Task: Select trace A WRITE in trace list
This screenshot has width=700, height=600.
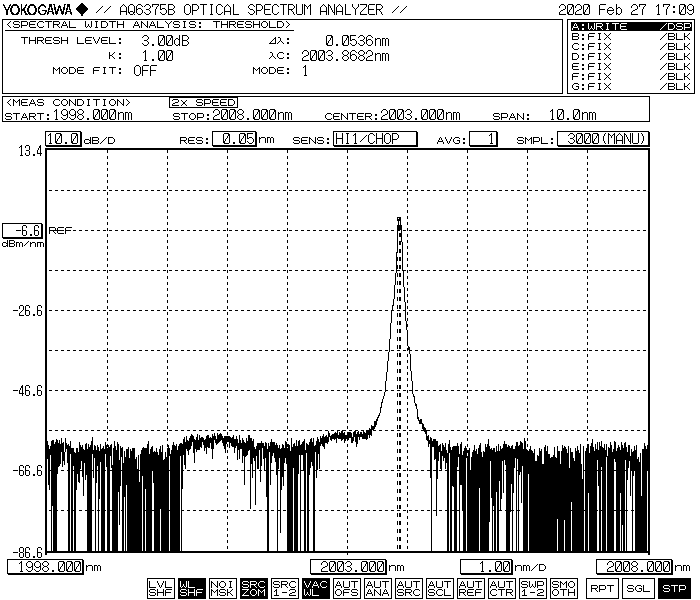Action: 630,26
